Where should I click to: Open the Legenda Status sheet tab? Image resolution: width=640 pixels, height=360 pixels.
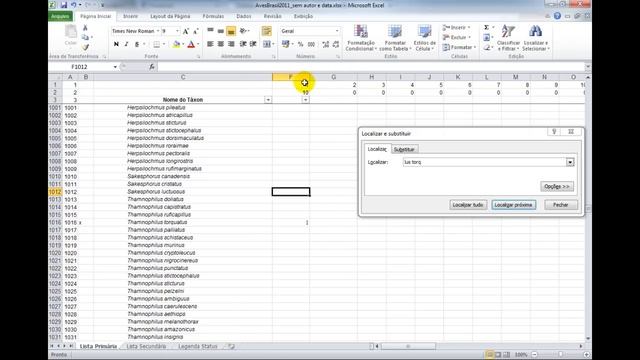point(198,346)
